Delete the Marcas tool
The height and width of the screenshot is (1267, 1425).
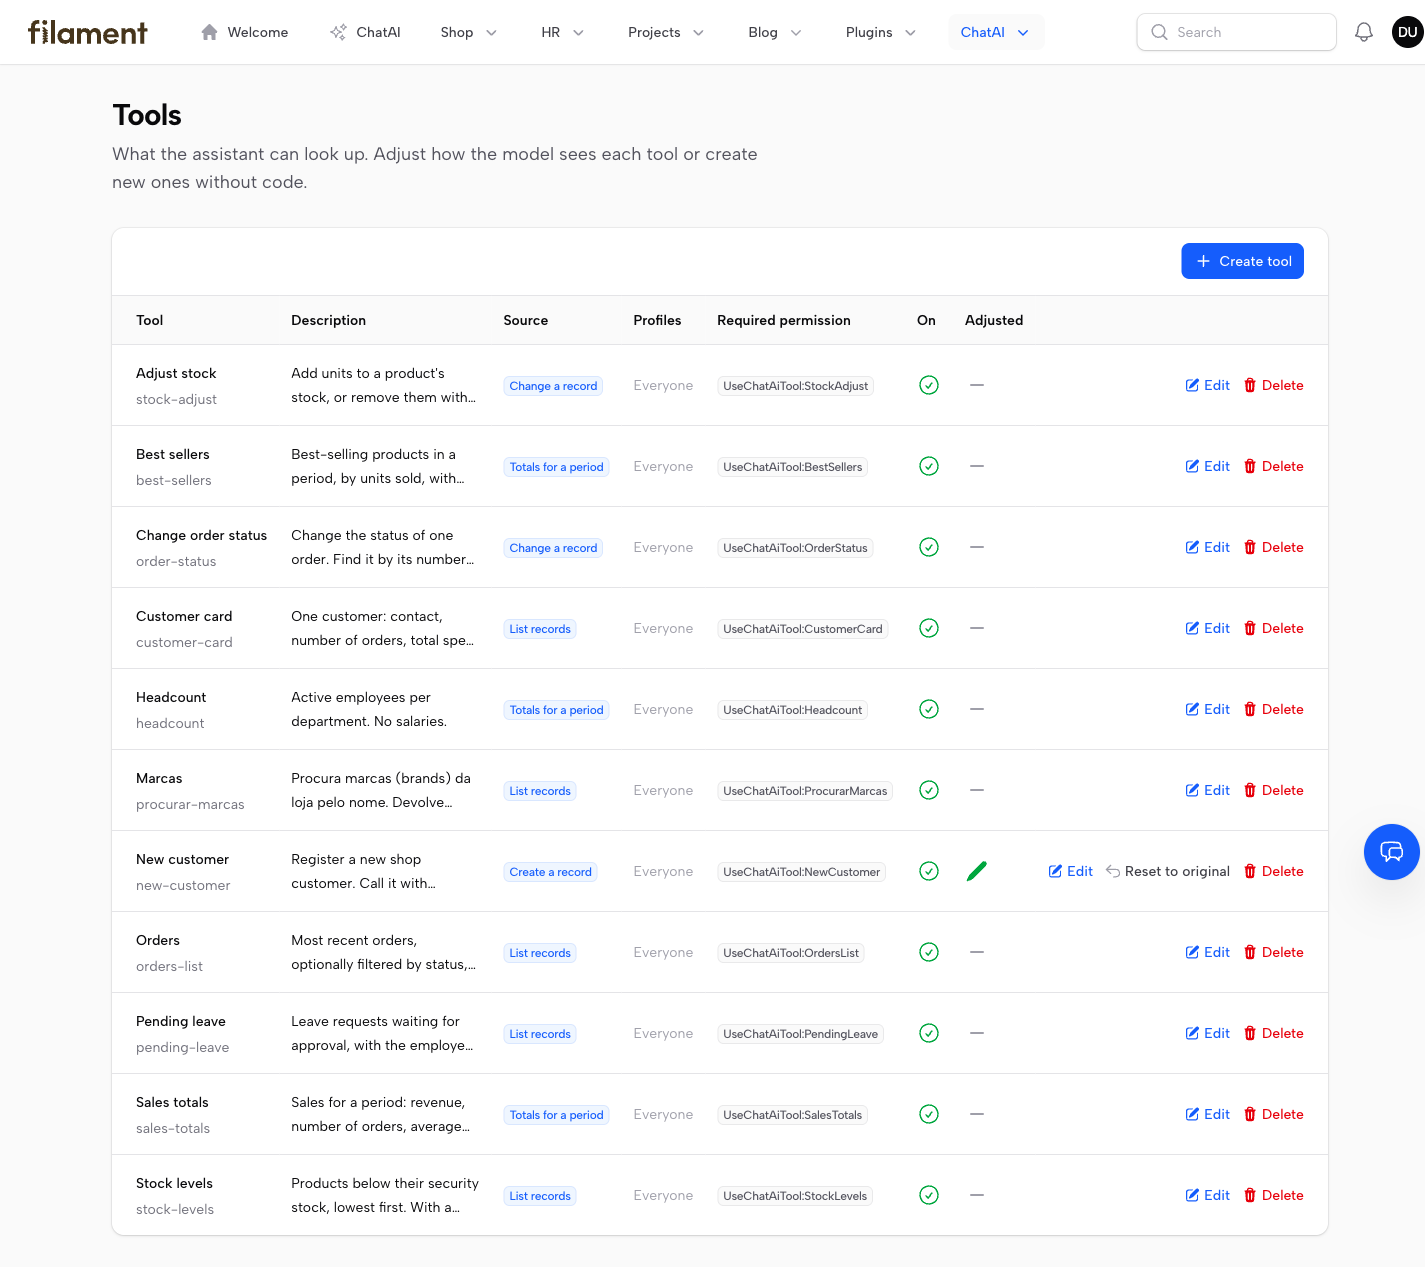(1273, 790)
